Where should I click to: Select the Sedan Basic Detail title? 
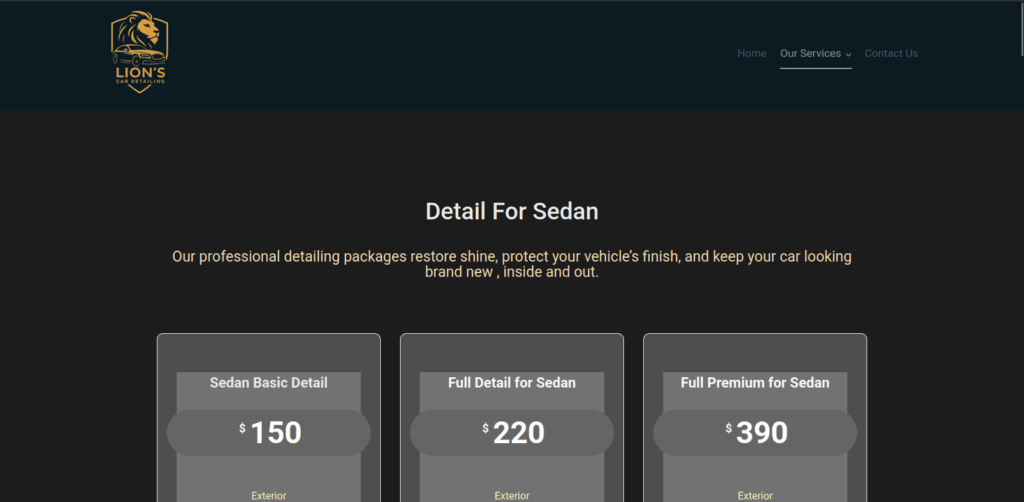click(268, 383)
